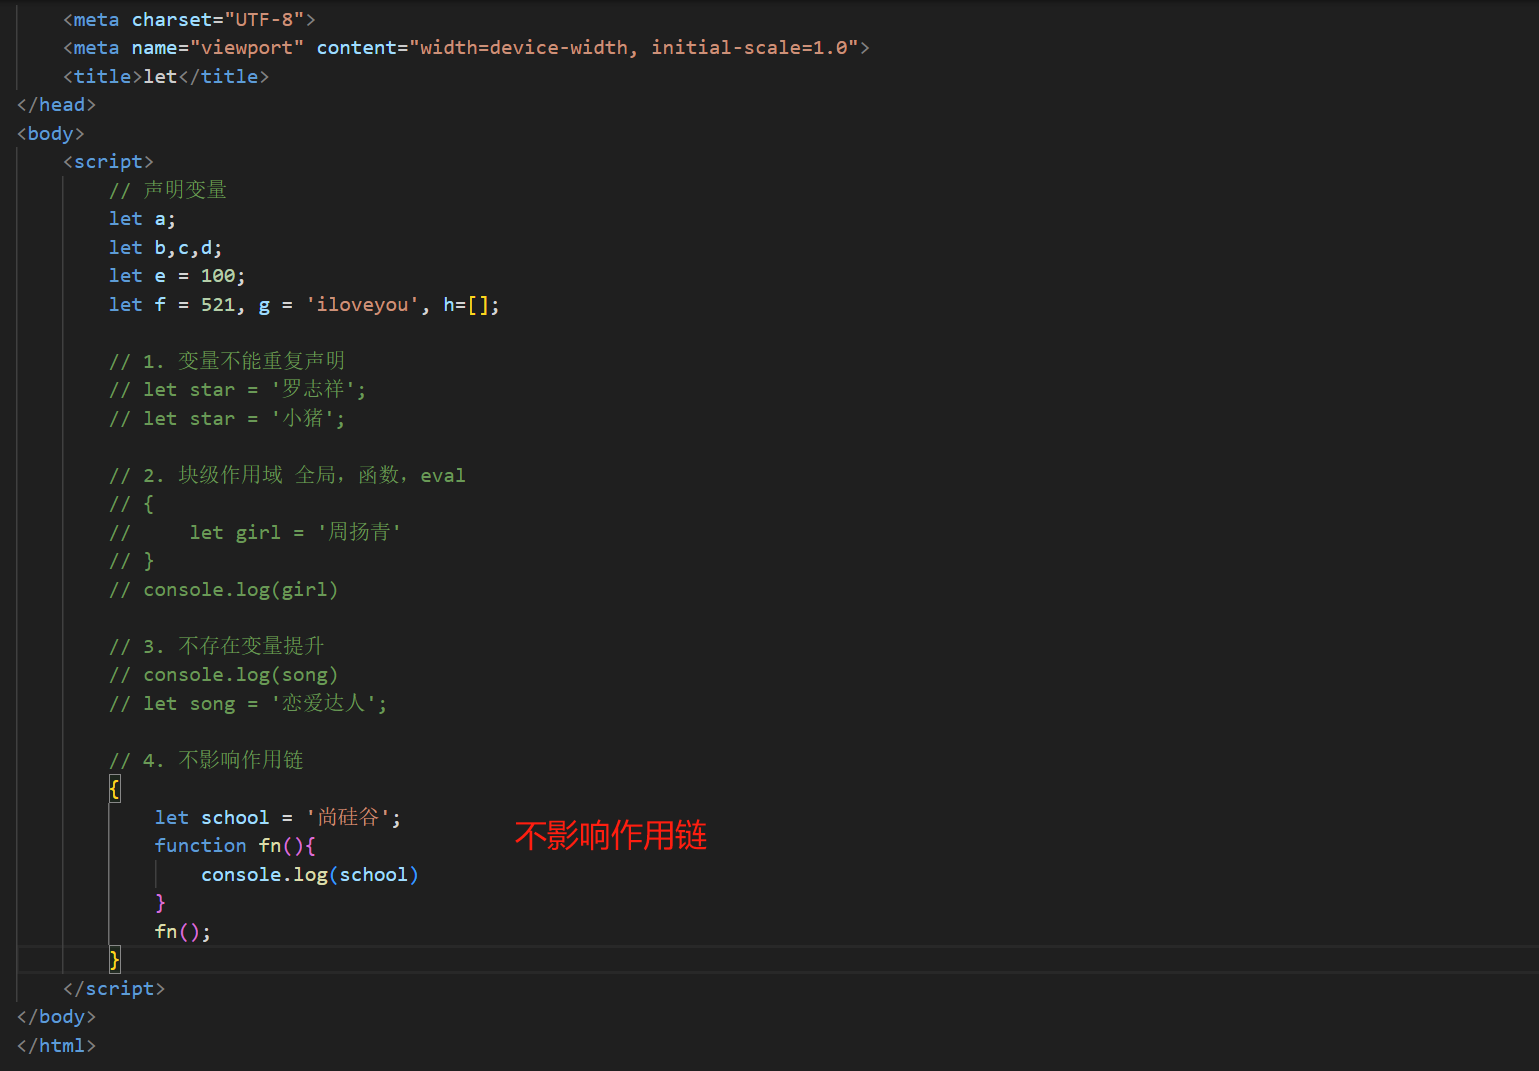Image resolution: width=1539 pixels, height=1071 pixels.
Task: Click the variable name school in let statement
Action: [235, 818]
